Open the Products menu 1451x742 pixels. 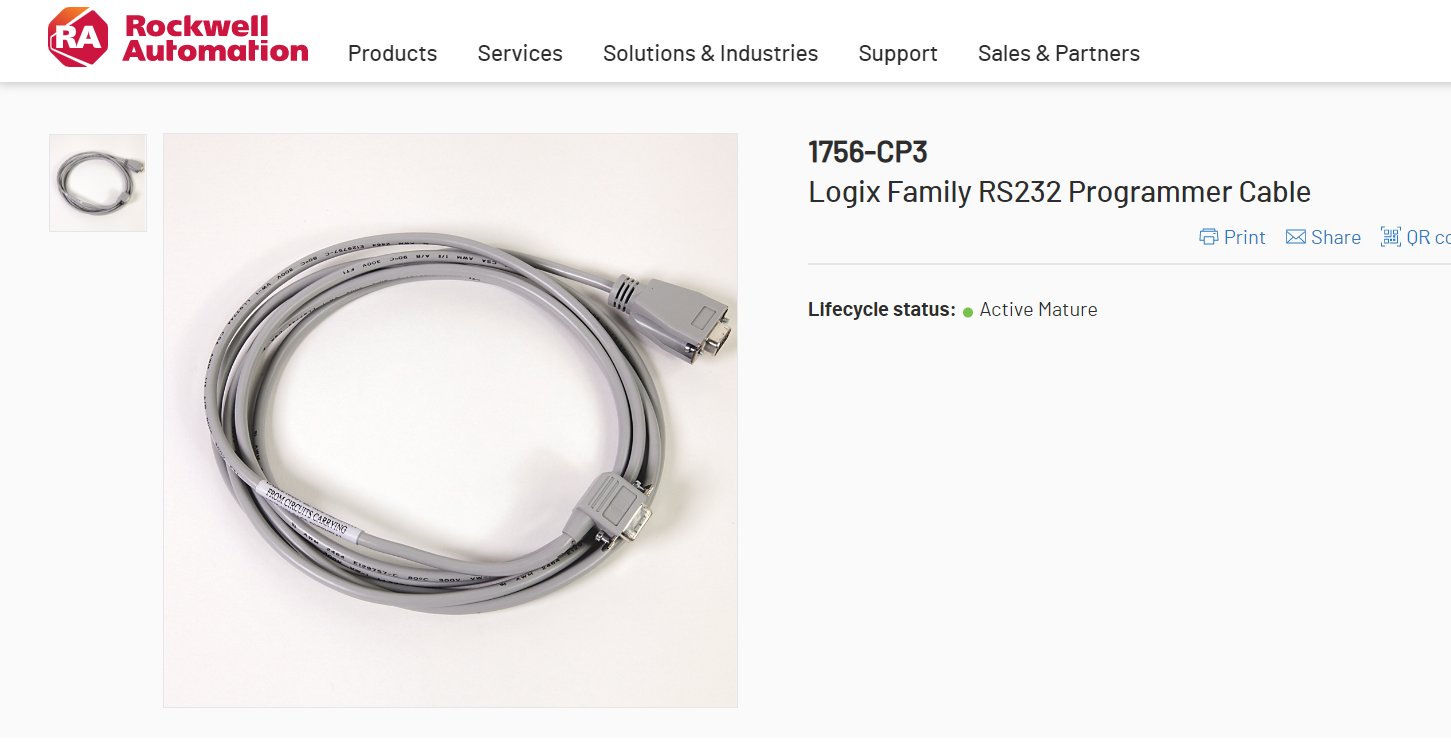tap(392, 53)
